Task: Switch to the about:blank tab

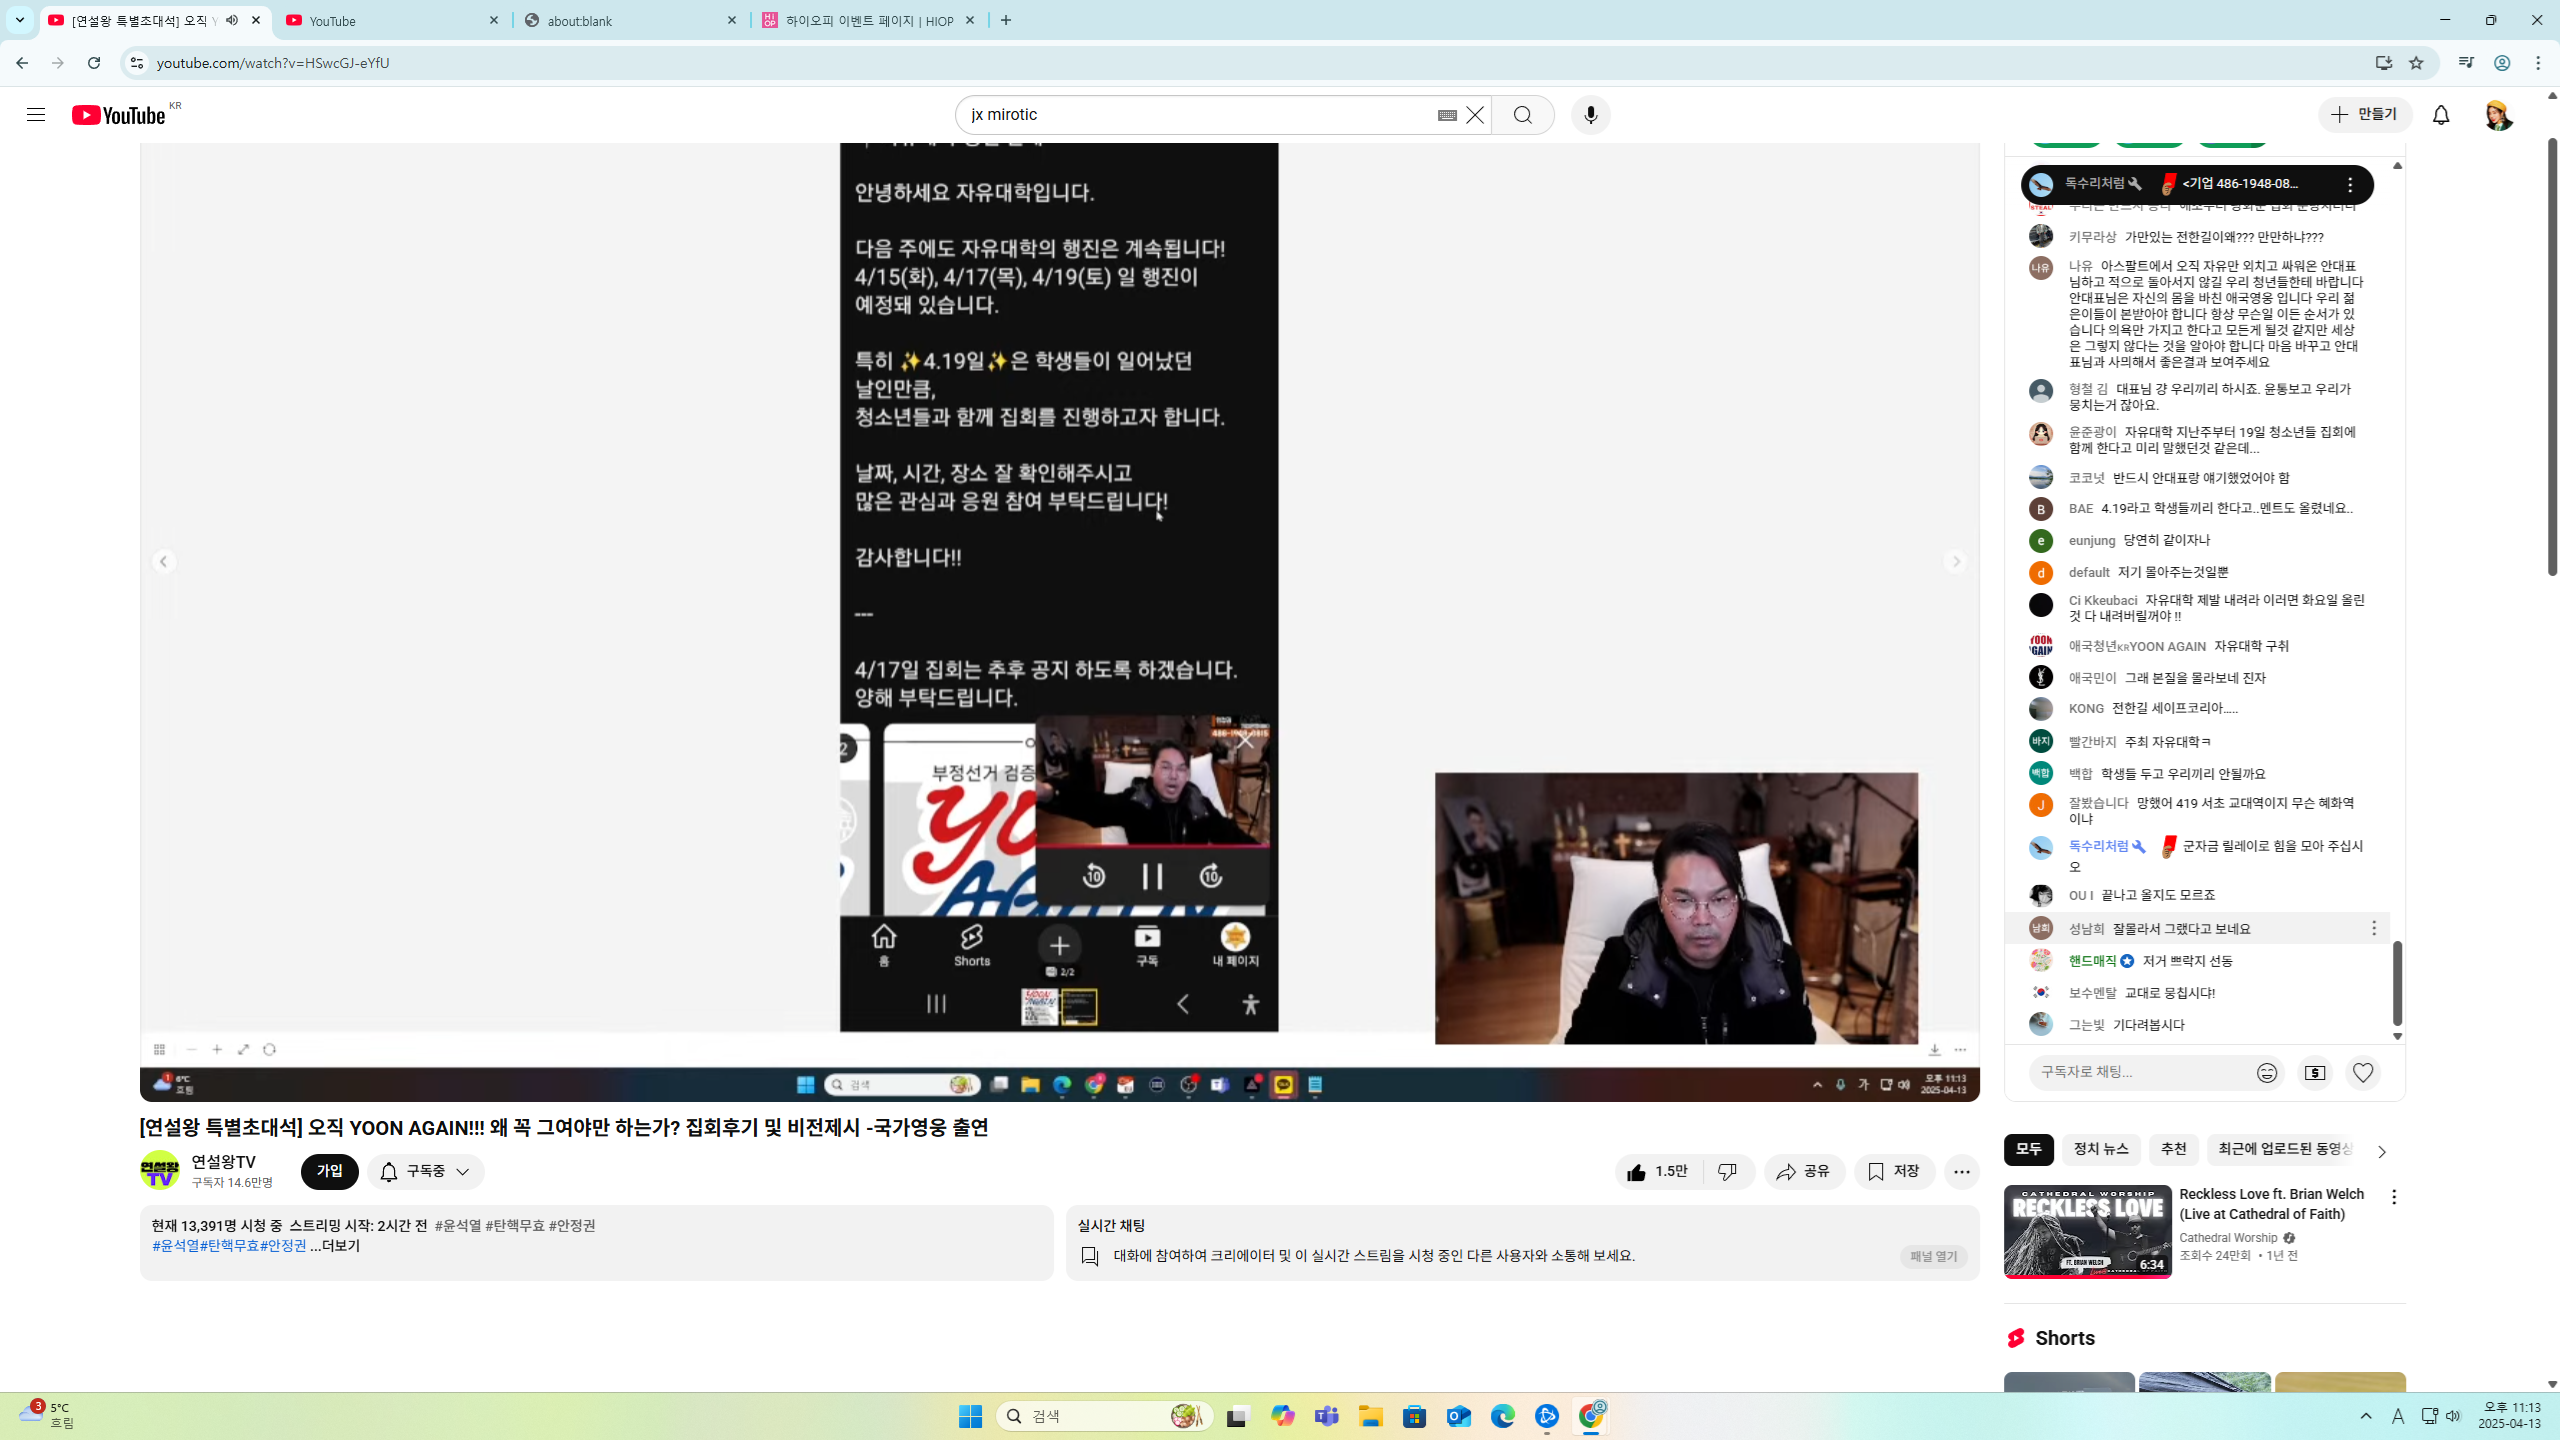Action: [632, 20]
